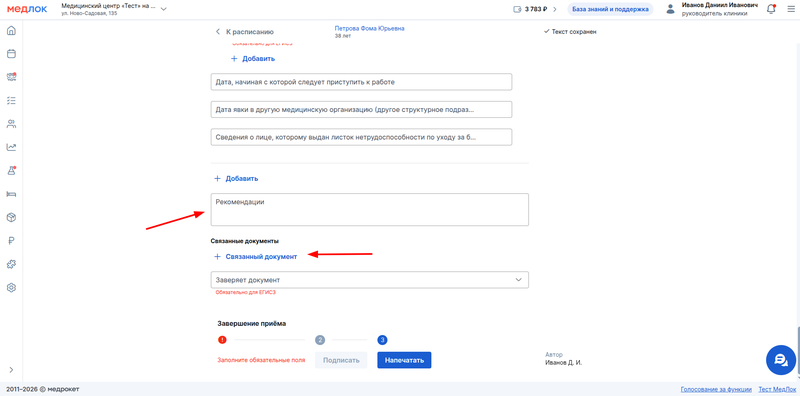Viewport: 800px width, 396px height.
Task: Open the settings gear icon in sidebar
Action: coord(11,287)
